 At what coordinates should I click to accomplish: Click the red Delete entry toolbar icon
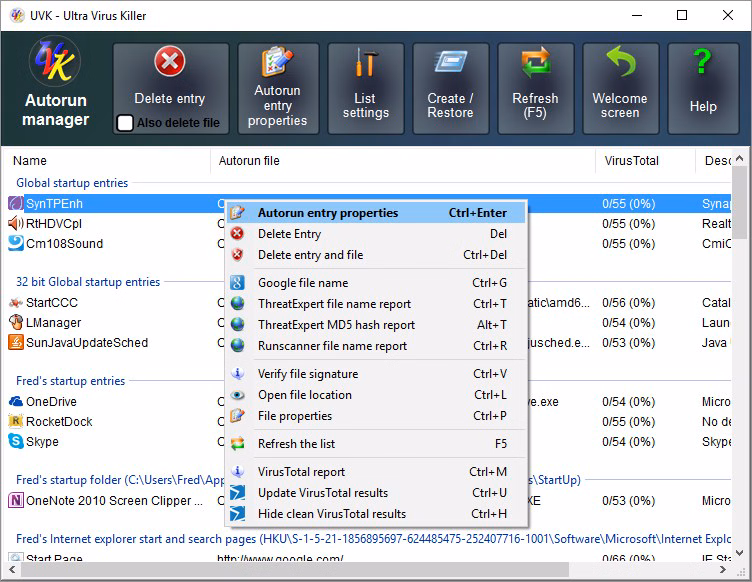pos(170,61)
